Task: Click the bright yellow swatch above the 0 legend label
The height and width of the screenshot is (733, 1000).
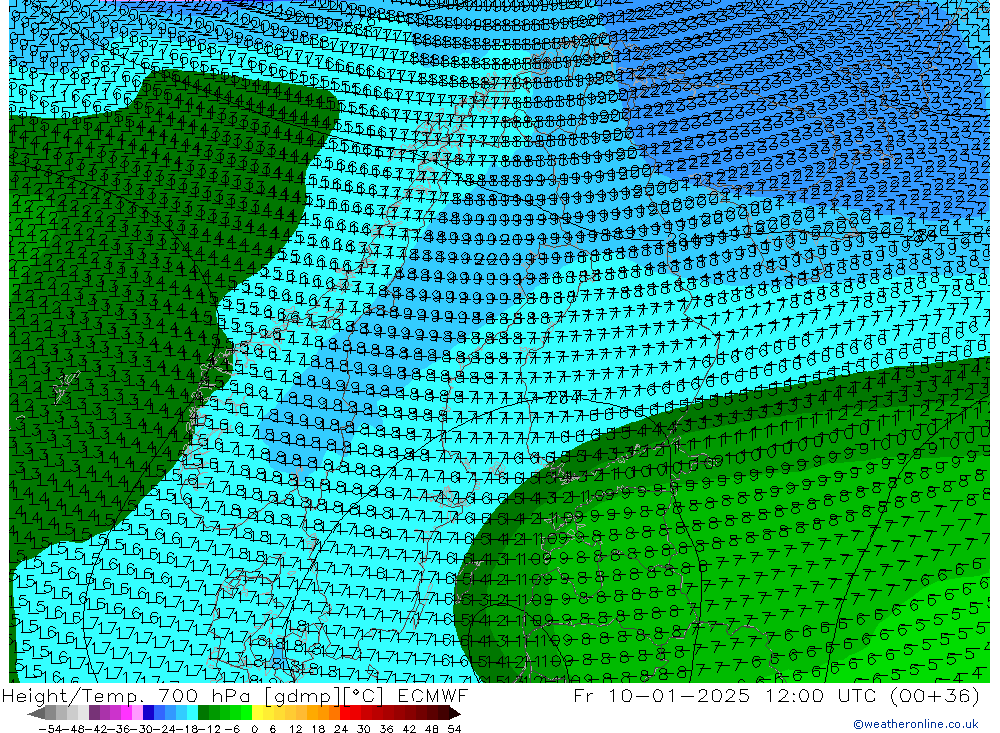Action: [x=257, y=713]
